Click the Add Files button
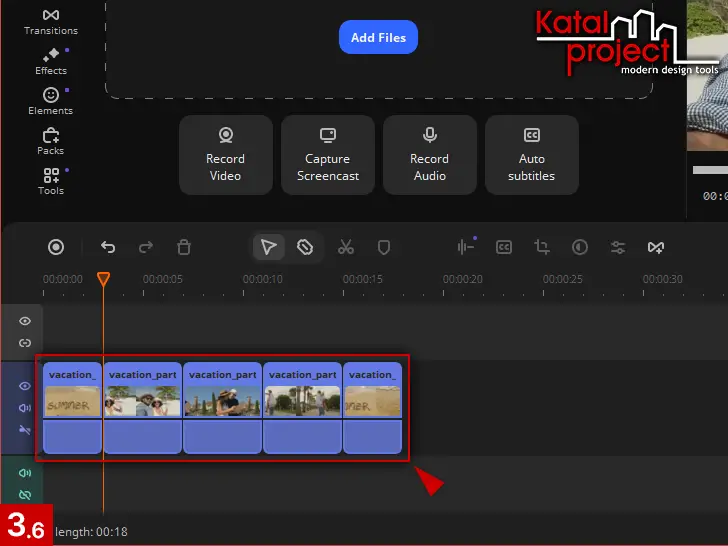 click(378, 37)
